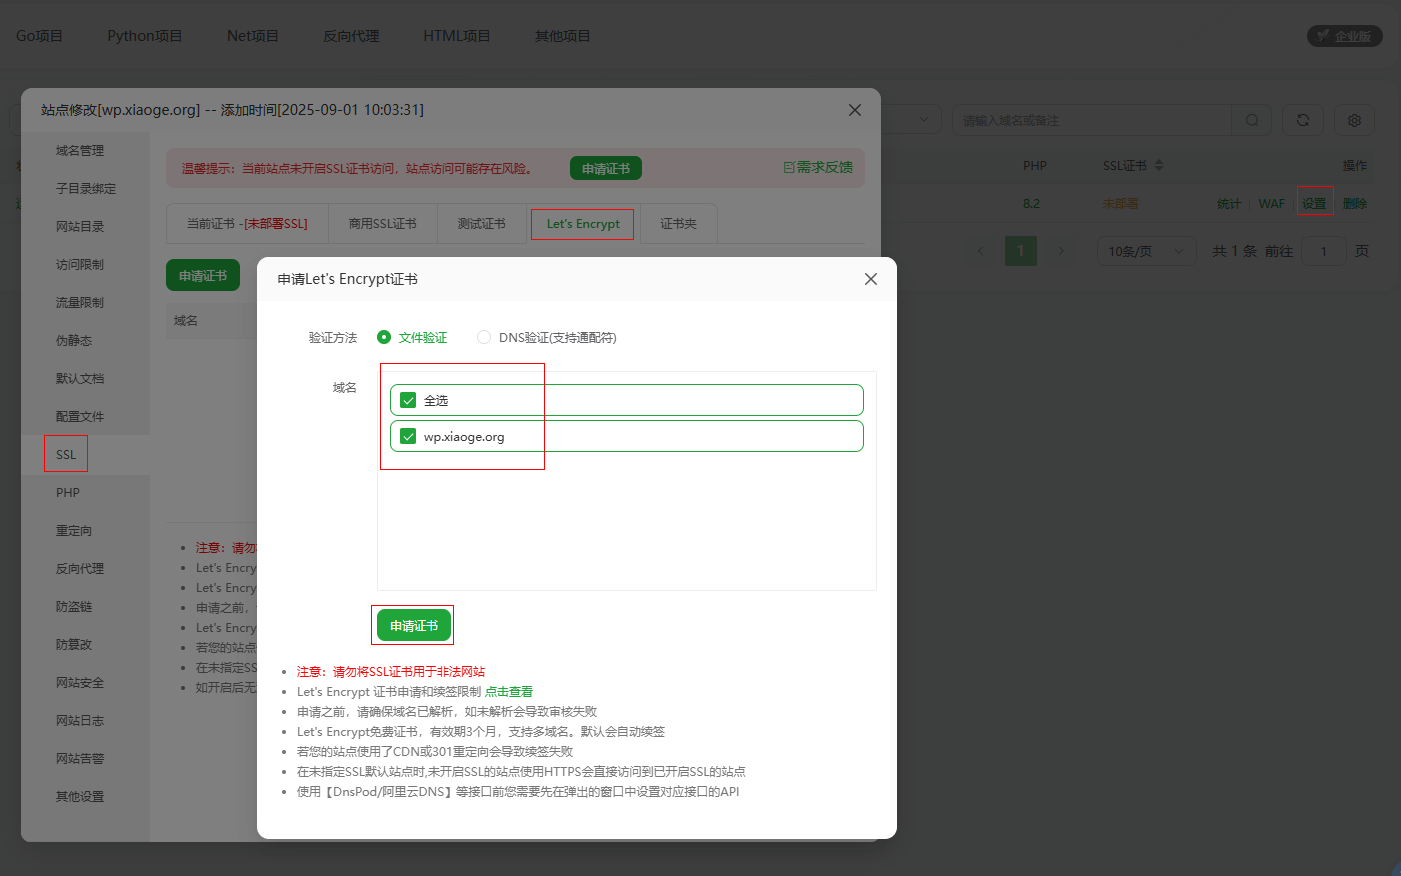Refresh the site list with the refresh icon
Image resolution: width=1401 pixels, height=876 pixels.
pyautogui.click(x=1302, y=120)
